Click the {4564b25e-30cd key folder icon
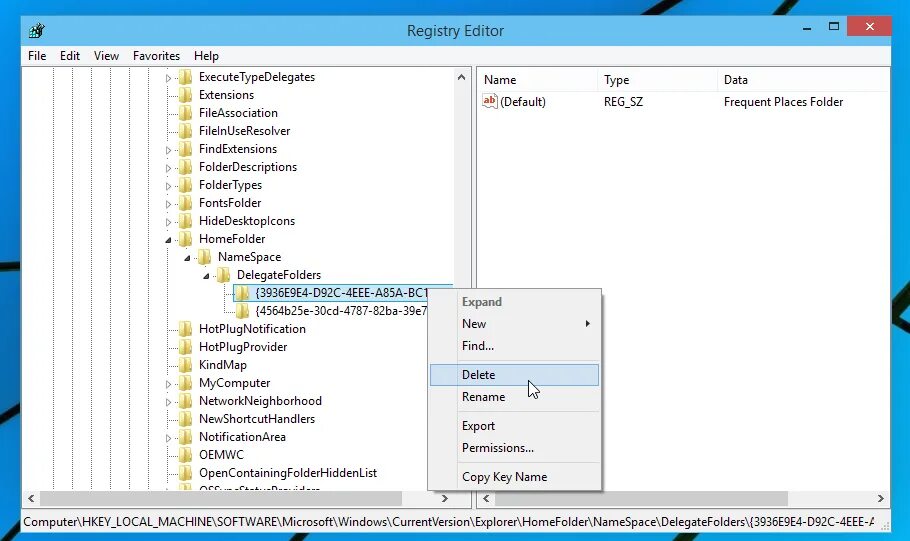Image resolution: width=910 pixels, height=541 pixels. point(243,311)
